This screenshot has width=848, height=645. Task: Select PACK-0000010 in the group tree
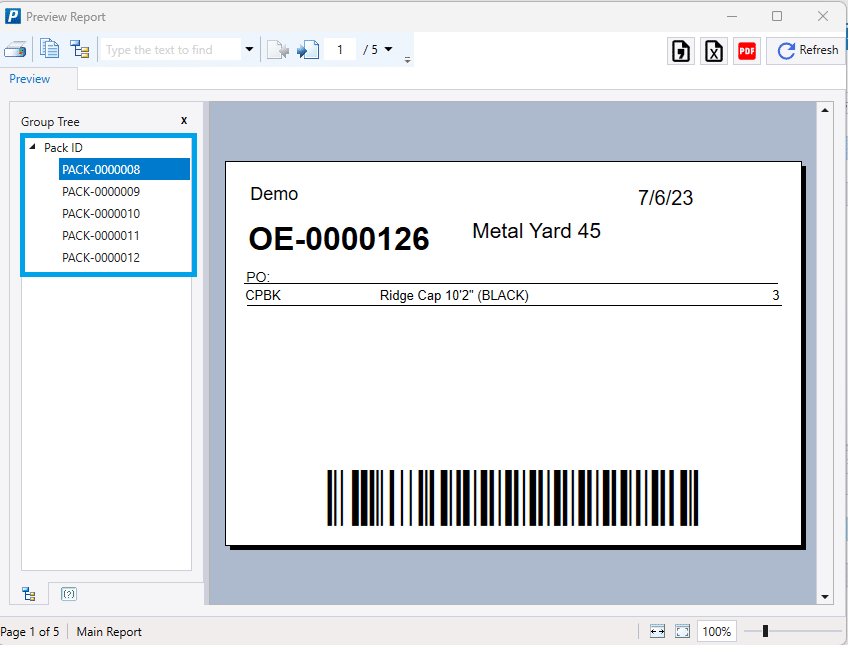click(101, 214)
